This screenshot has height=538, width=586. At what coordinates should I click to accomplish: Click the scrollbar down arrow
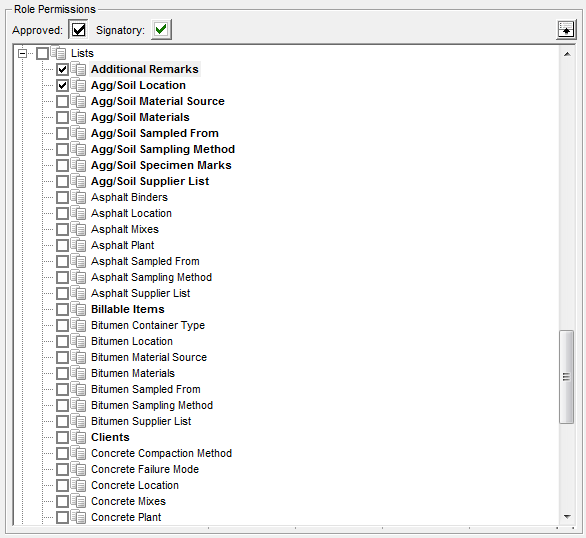pos(567,517)
